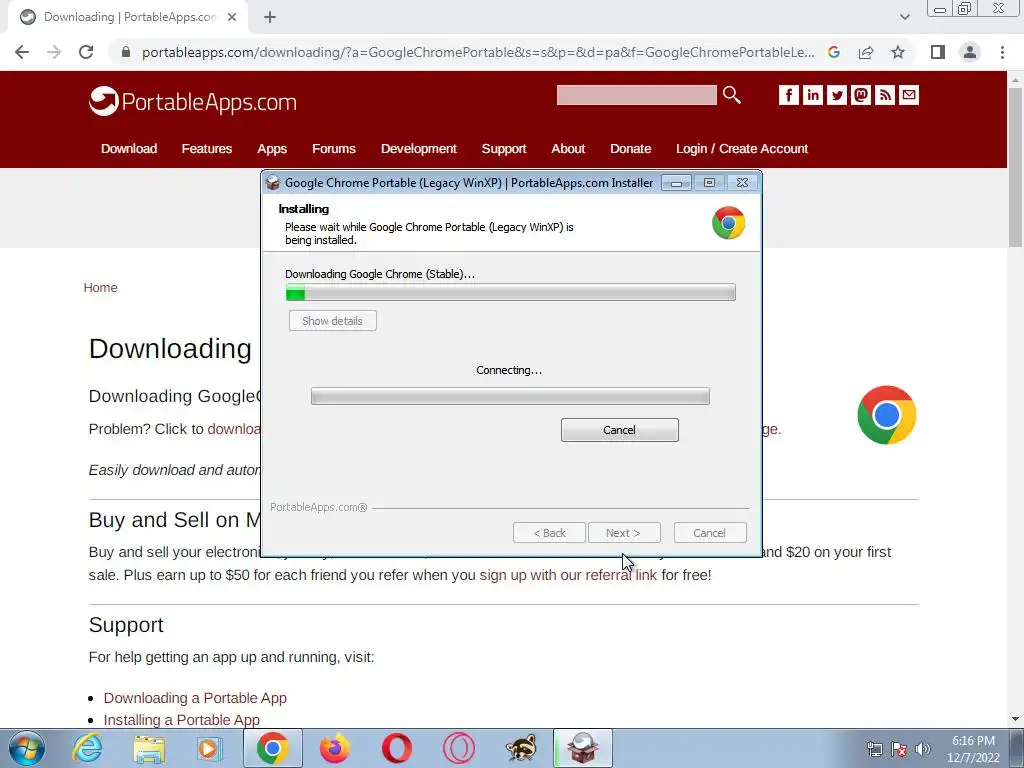Click the volume speaker tray icon
Image resolution: width=1024 pixels, height=768 pixels.
pyautogui.click(x=922, y=749)
